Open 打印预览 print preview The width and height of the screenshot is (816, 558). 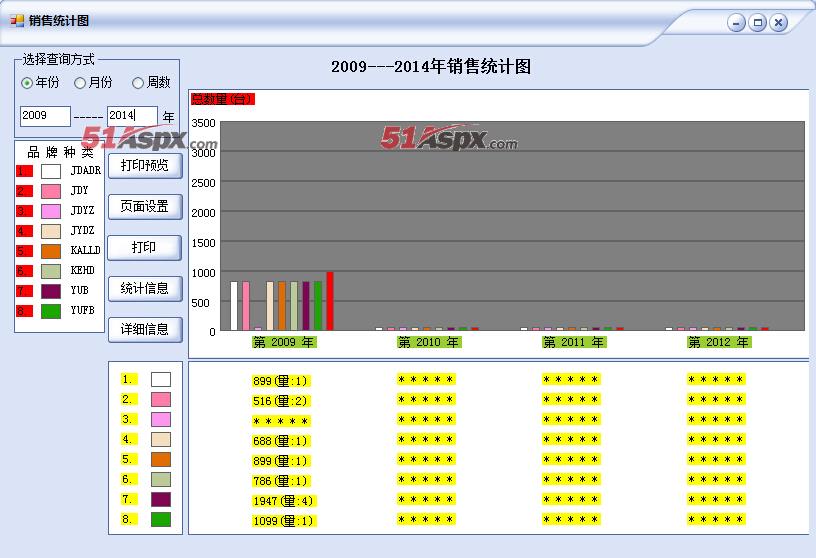145,165
